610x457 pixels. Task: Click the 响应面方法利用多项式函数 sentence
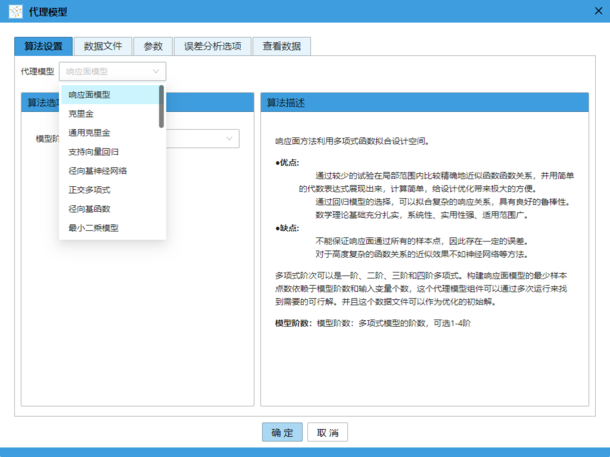[x=352, y=141]
